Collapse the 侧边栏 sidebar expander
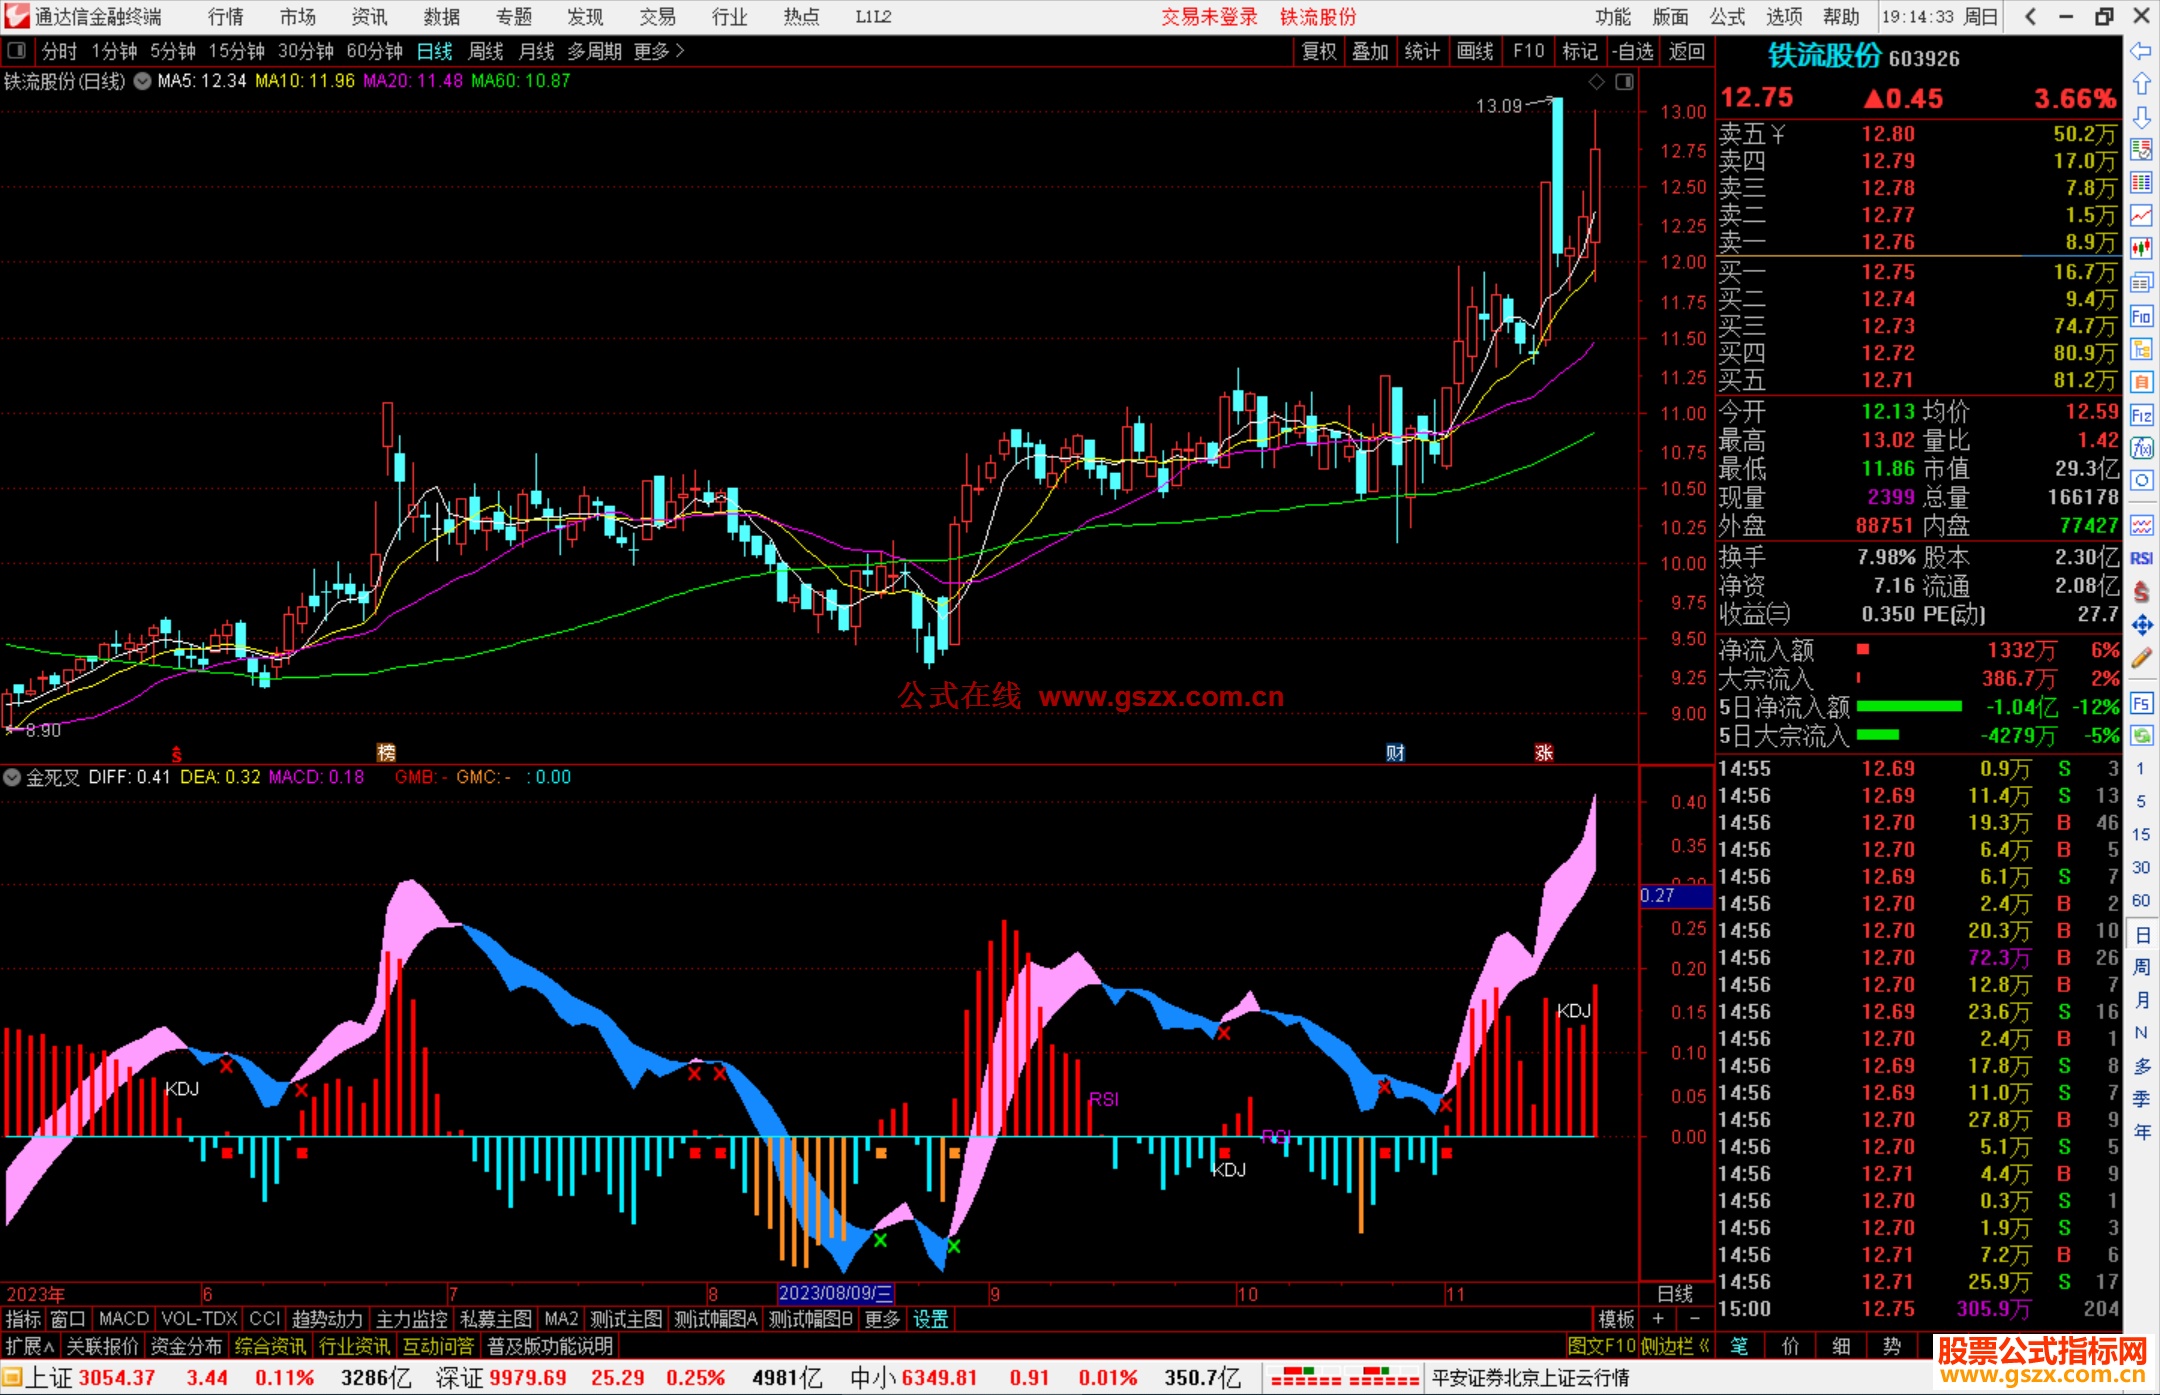The width and height of the screenshot is (2160, 1395). (1675, 1346)
